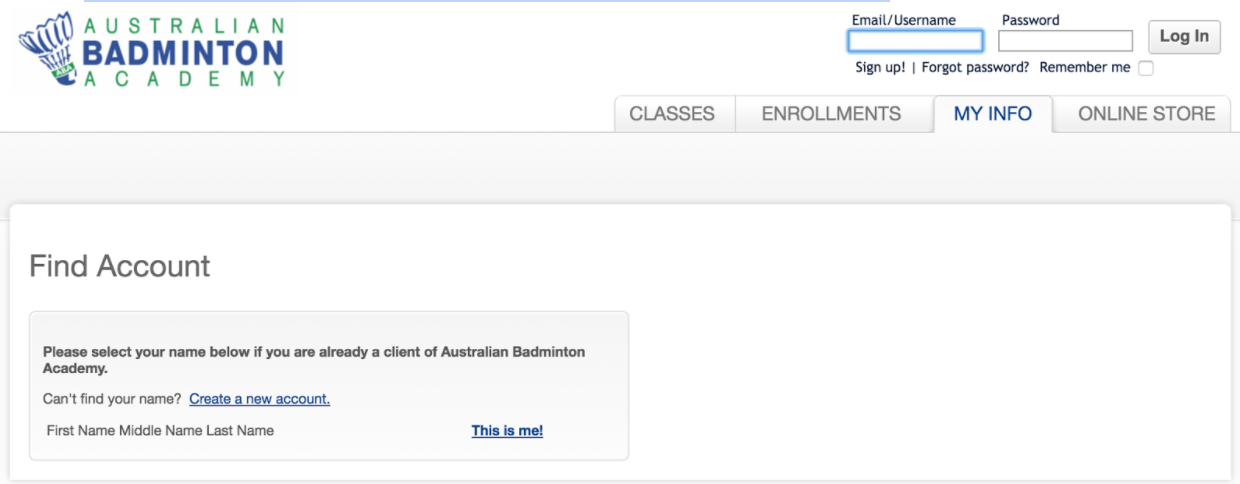Switch to the ENROLLMENTS tab
This screenshot has width=1240, height=484.
(x=831, y=114)
